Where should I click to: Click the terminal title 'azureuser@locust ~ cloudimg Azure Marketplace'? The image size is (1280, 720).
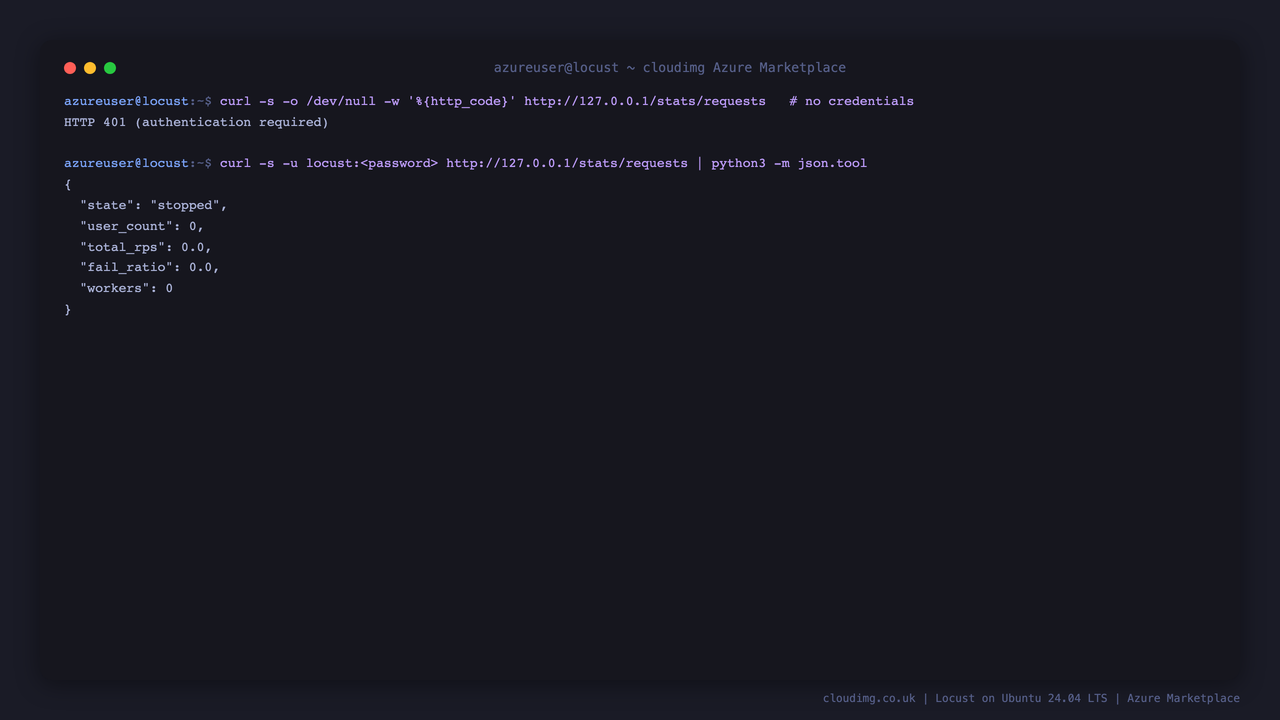tap(670, 68)
